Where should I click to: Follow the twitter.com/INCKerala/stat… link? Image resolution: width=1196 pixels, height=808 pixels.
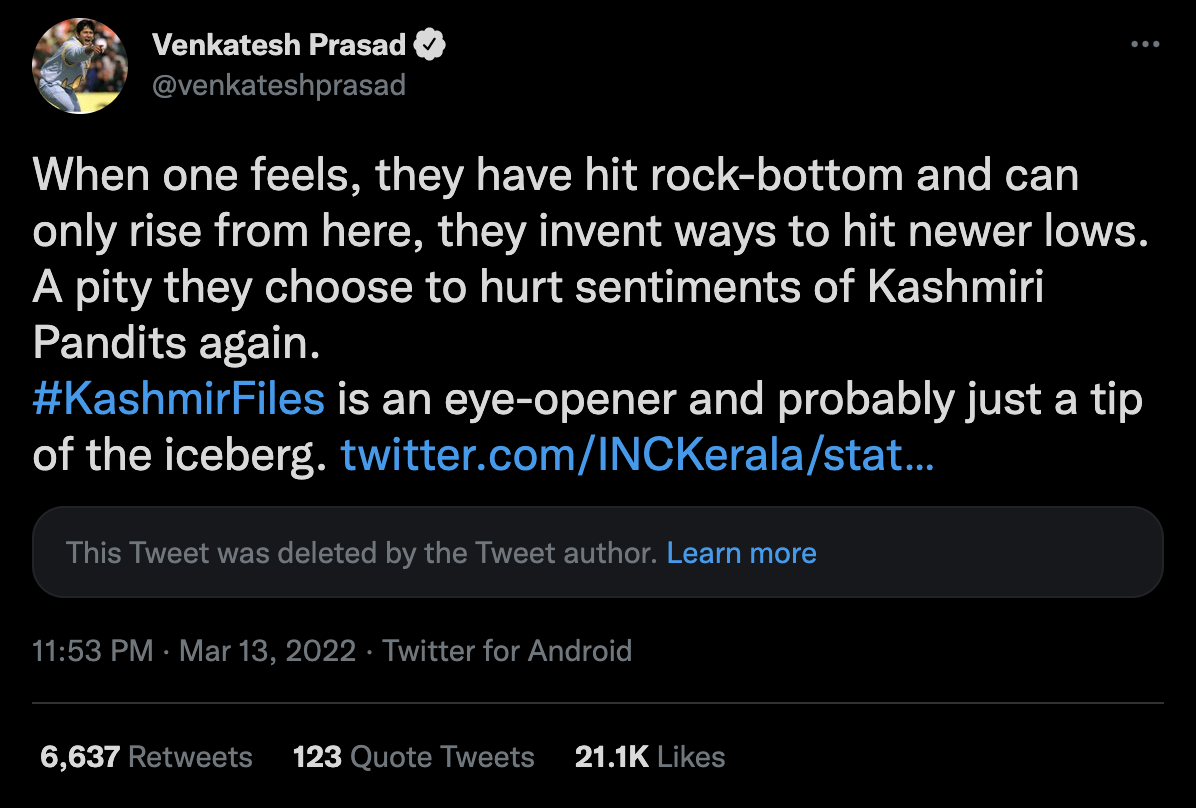click(x=638, y=456)
